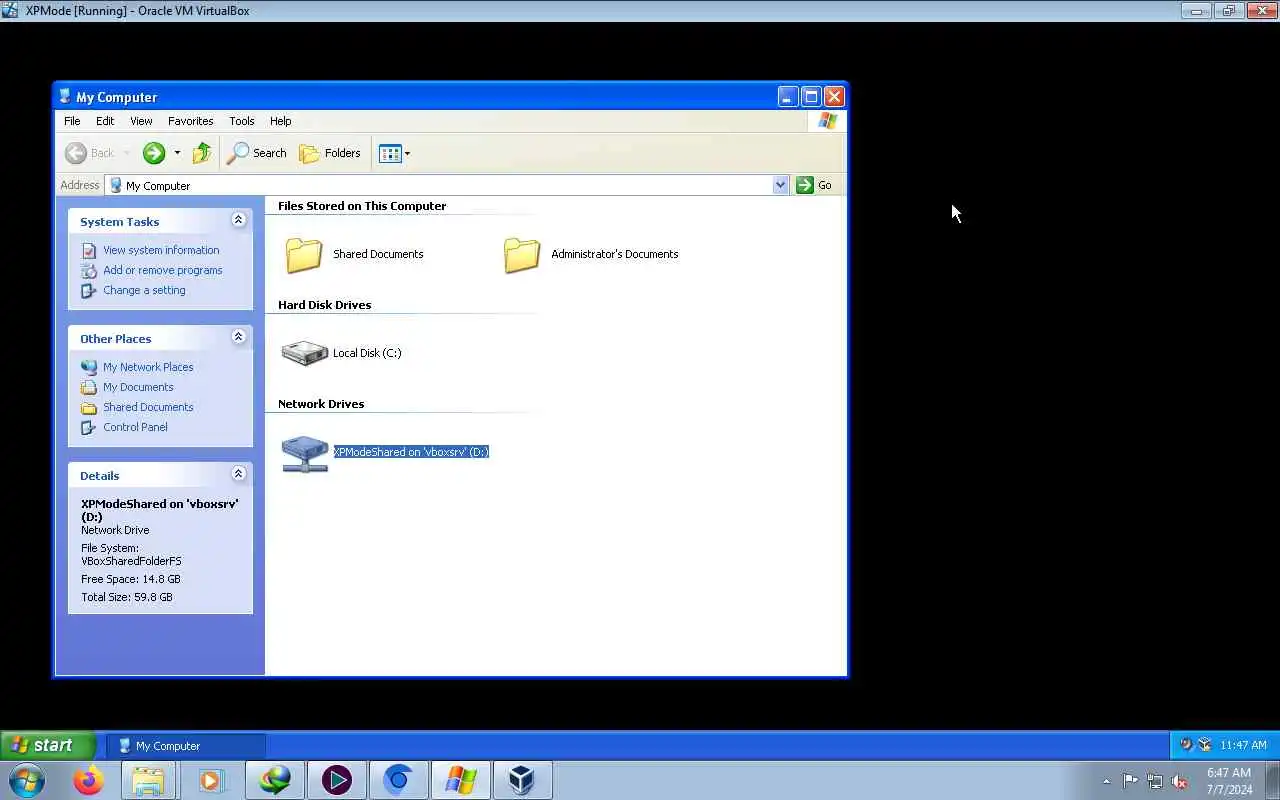
Task: Click the Windows flag logo in menu bar
Action: (x=827, y=121)
